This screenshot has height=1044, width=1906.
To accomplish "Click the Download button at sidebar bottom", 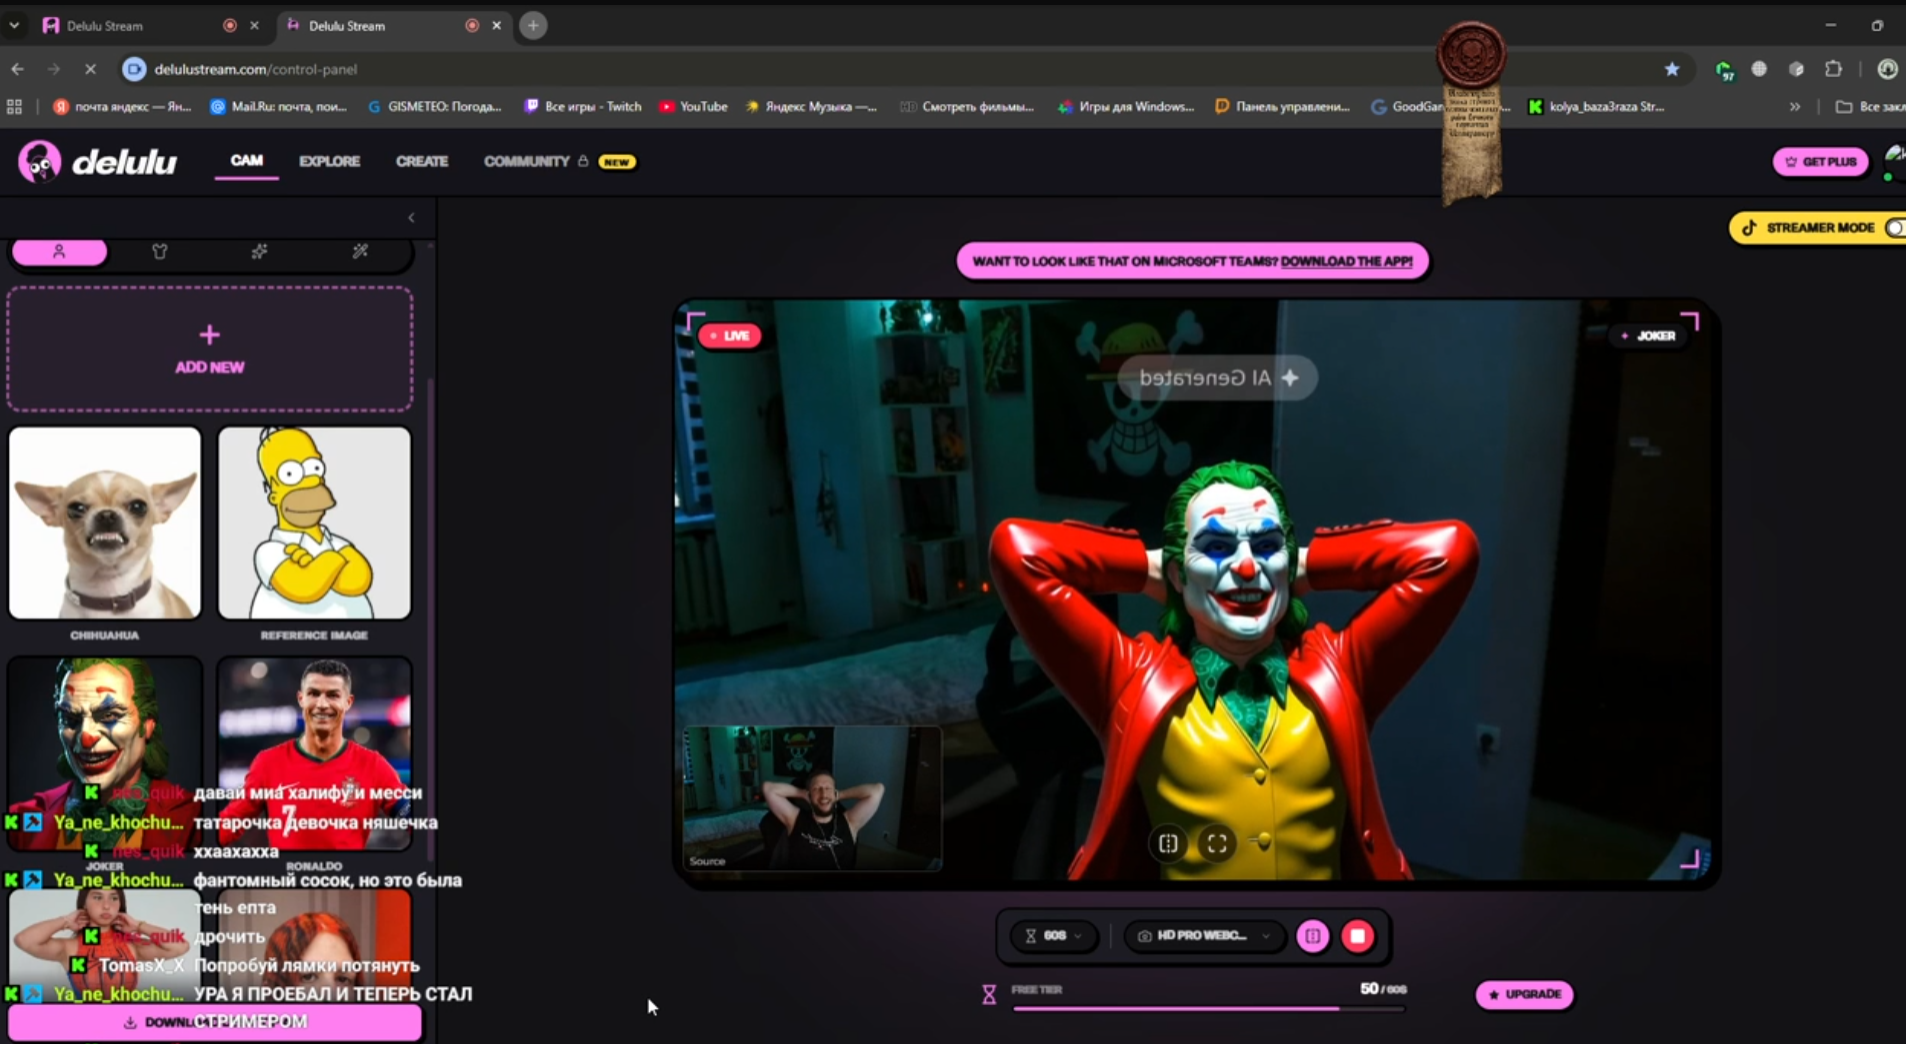I will point(215,1022).
